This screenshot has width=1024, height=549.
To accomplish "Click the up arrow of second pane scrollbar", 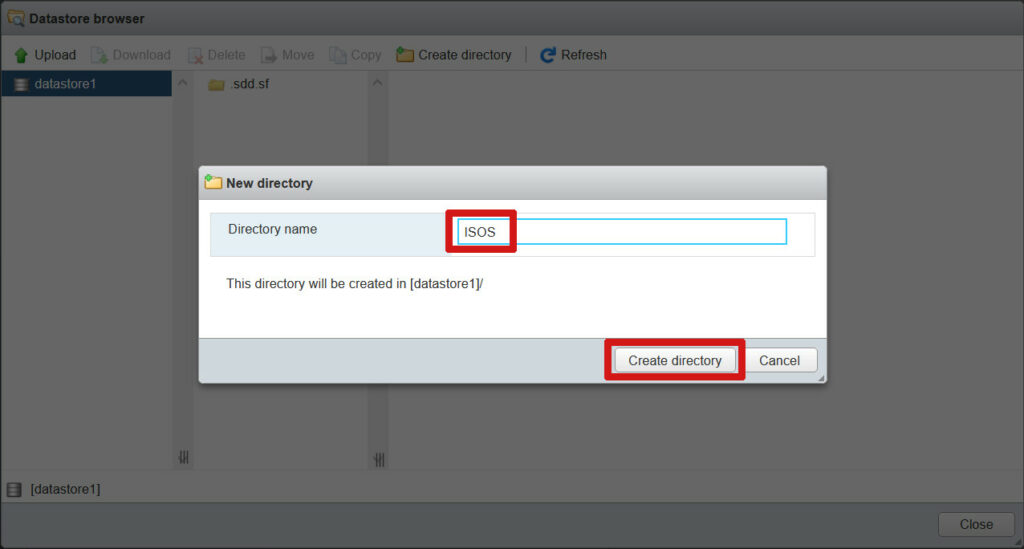I will [x=377, y=83].
